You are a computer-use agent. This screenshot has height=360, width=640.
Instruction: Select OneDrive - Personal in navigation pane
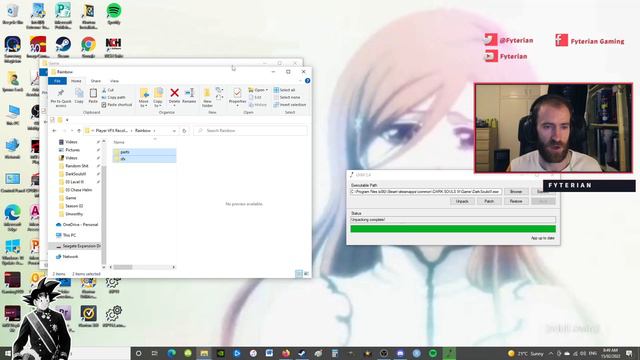click(77, 224)
